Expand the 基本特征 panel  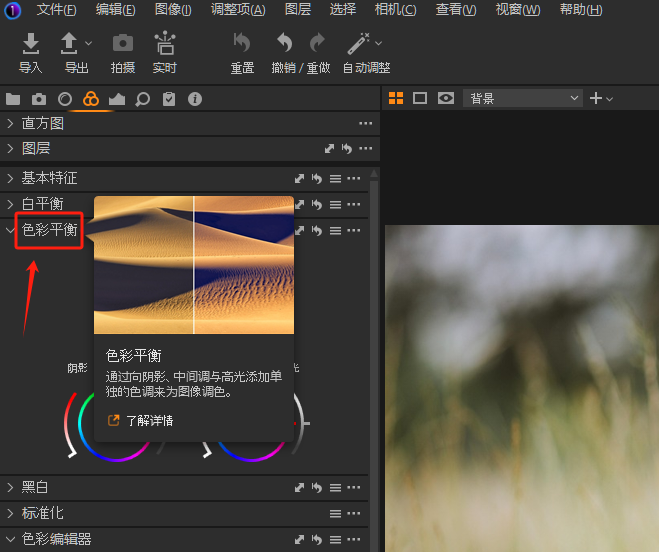(x=11, y=178)
